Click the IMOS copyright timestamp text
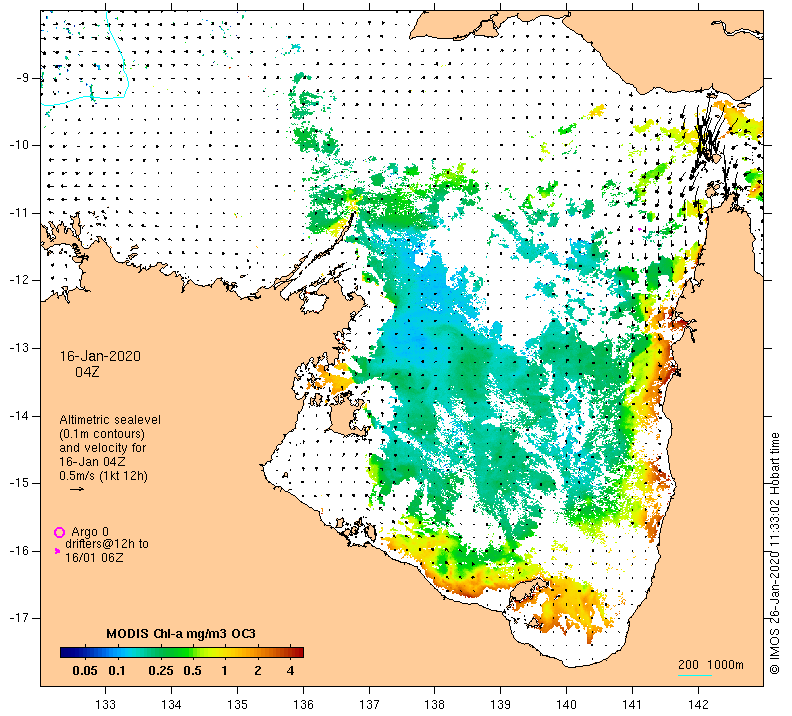 click(x=774, y=553)
